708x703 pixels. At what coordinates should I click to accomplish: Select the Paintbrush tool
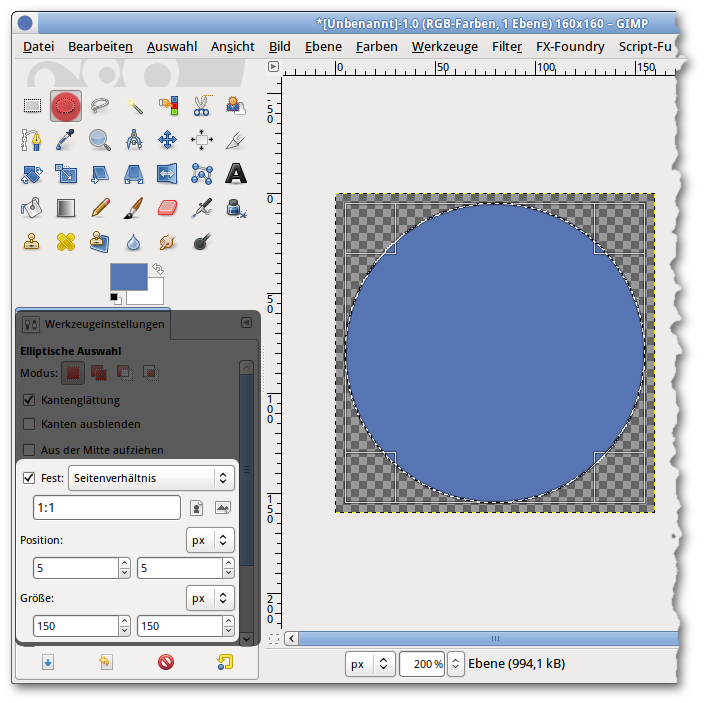134,208
